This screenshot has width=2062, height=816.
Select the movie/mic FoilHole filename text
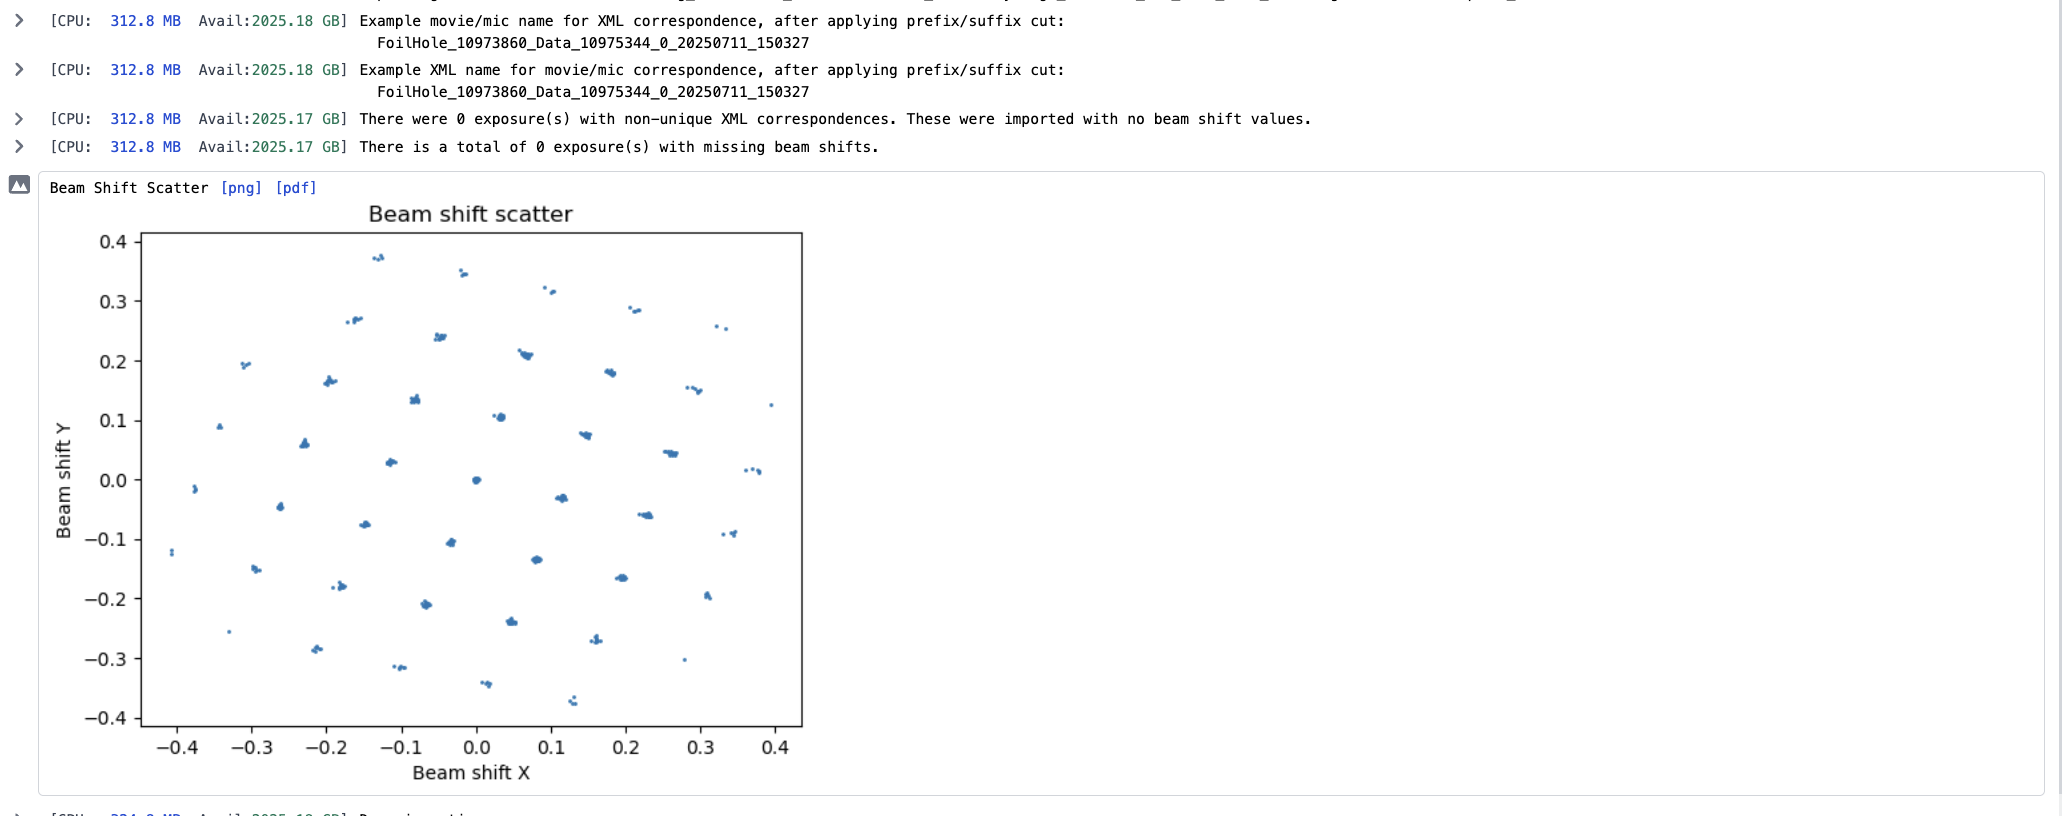click(x=593, y=43)
